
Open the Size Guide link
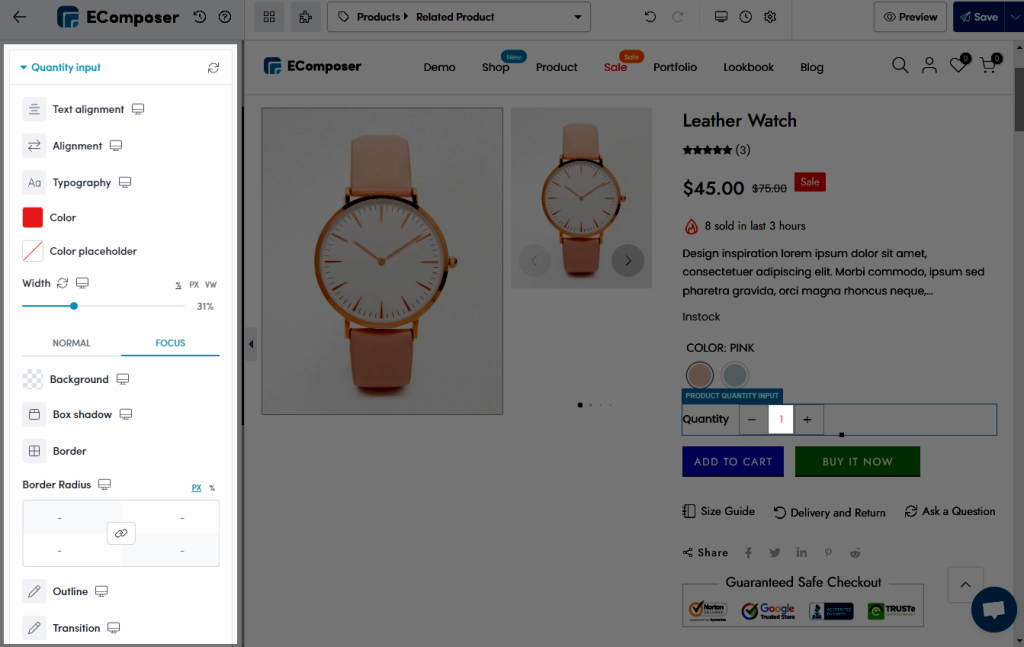click(718, 511)
